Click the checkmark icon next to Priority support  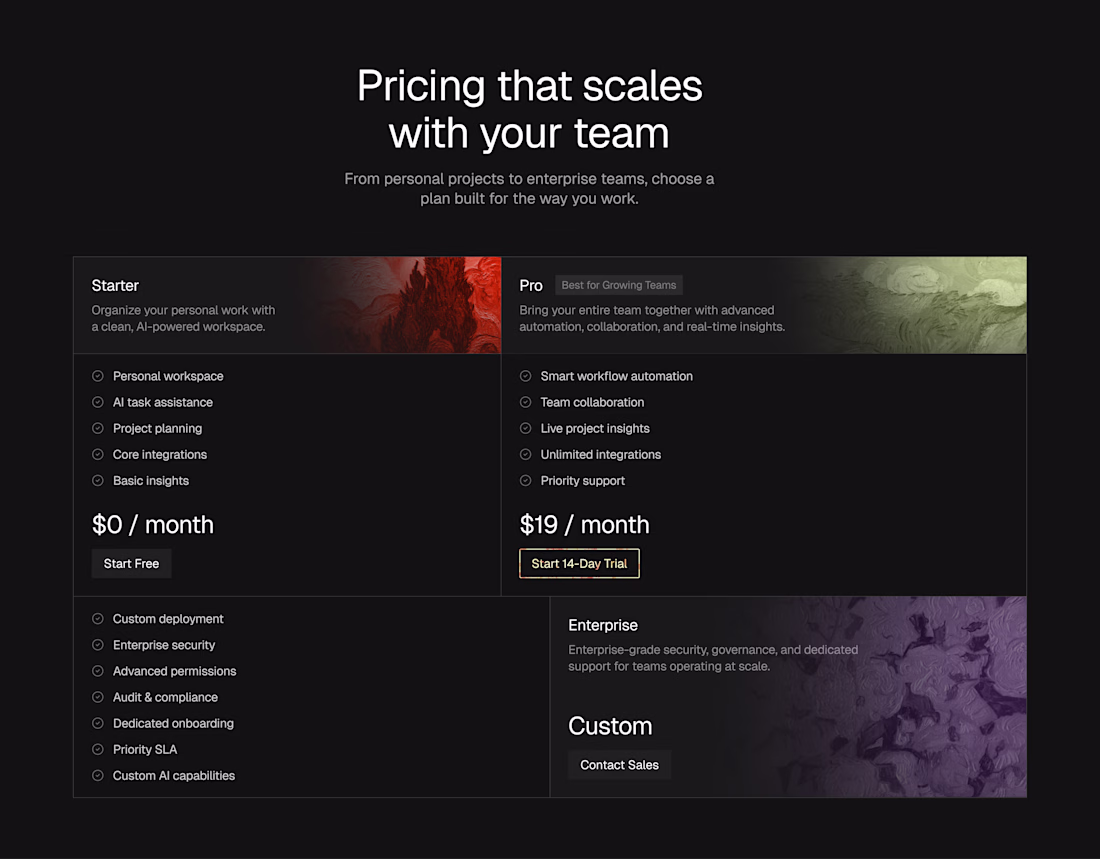[525, 481]
